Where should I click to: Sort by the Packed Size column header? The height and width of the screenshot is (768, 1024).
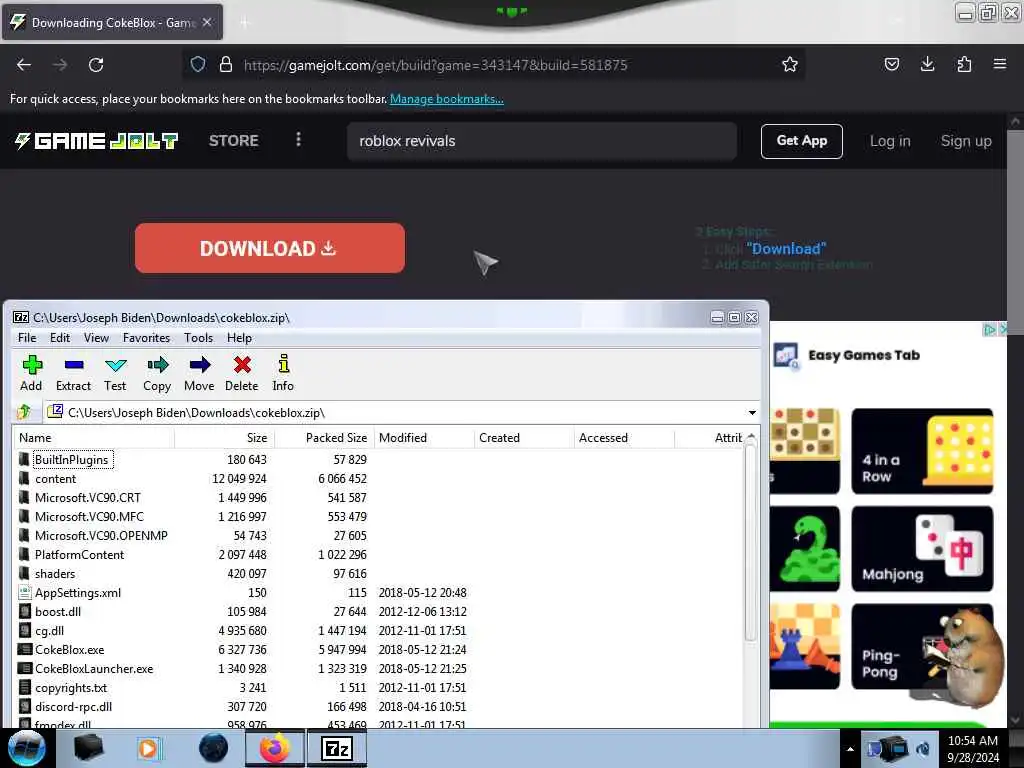(x=324, y=438)
